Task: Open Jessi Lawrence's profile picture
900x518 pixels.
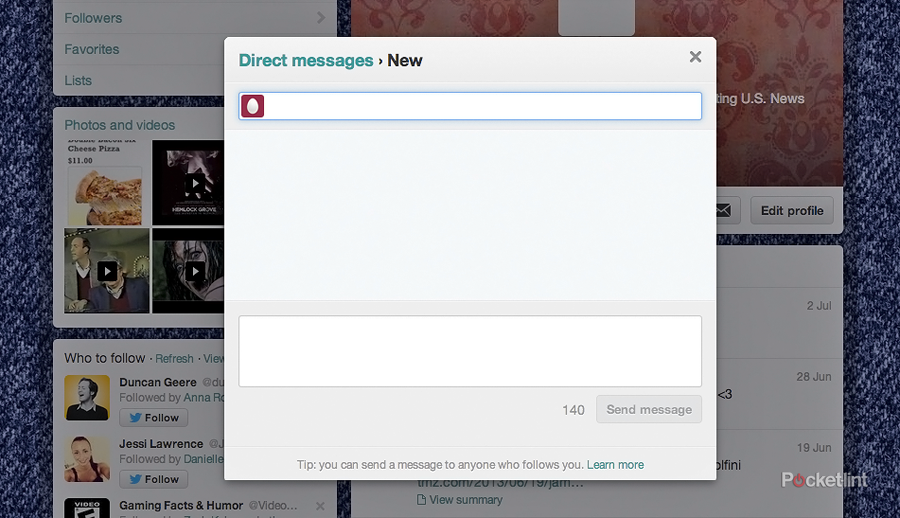Action: pyautogui.click(x=87, y=459)
